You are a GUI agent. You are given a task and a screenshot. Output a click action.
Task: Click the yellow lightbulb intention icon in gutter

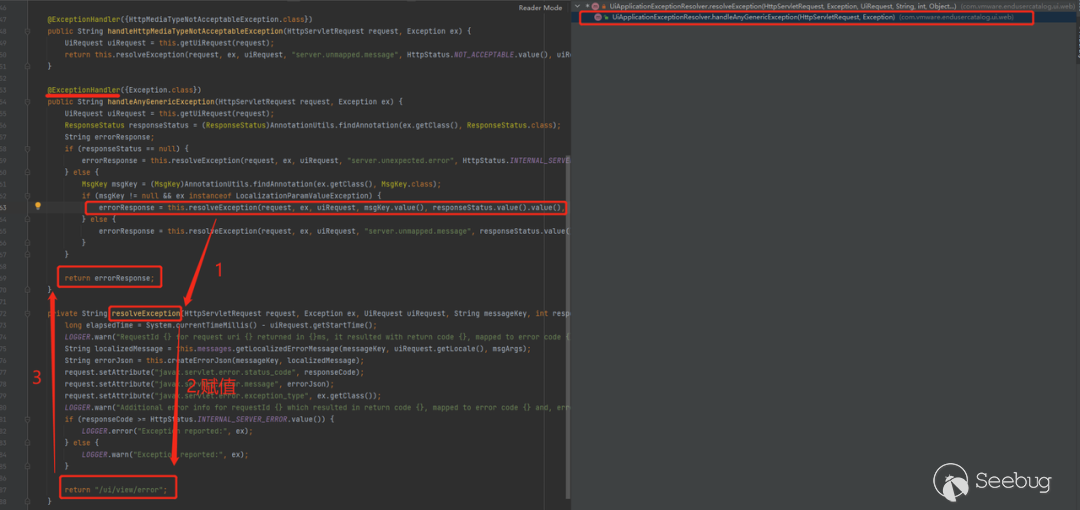[38, 206]
